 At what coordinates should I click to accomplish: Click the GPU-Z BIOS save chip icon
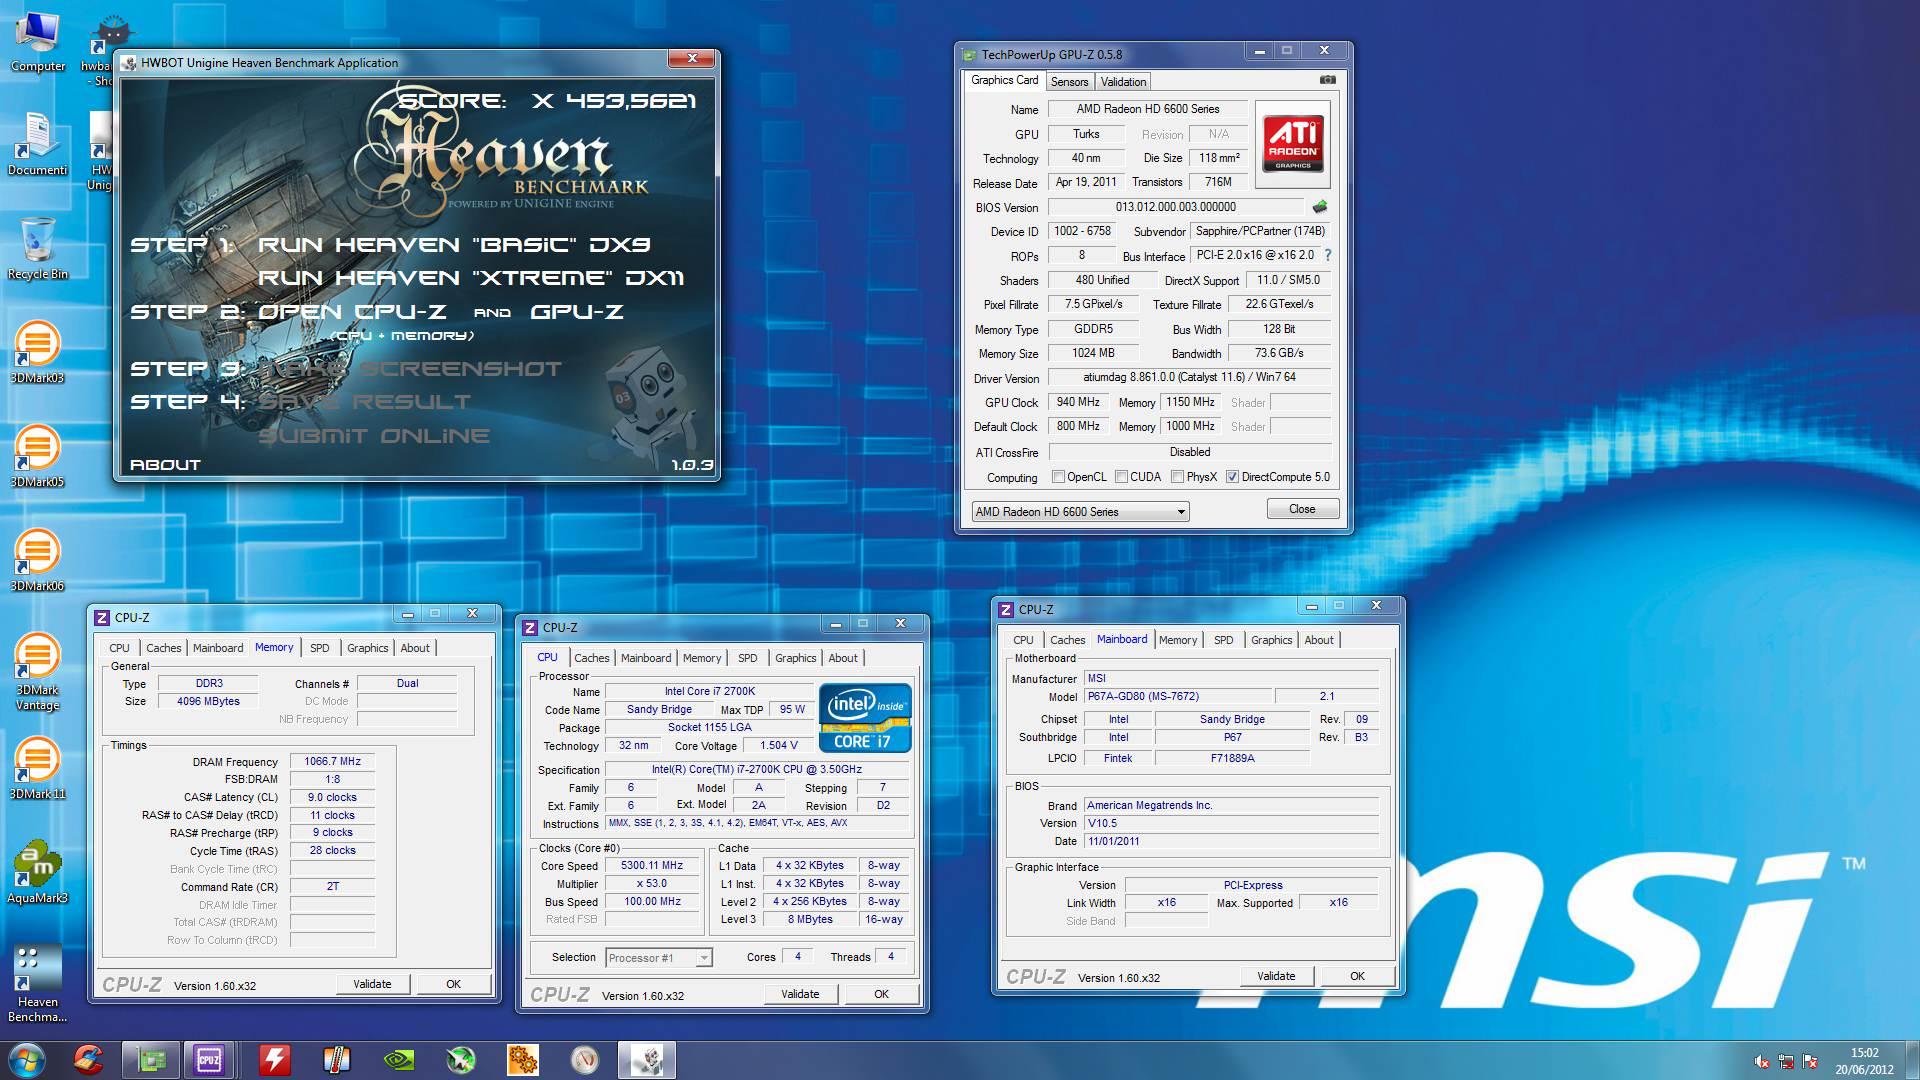click(x=1320, y=207)
